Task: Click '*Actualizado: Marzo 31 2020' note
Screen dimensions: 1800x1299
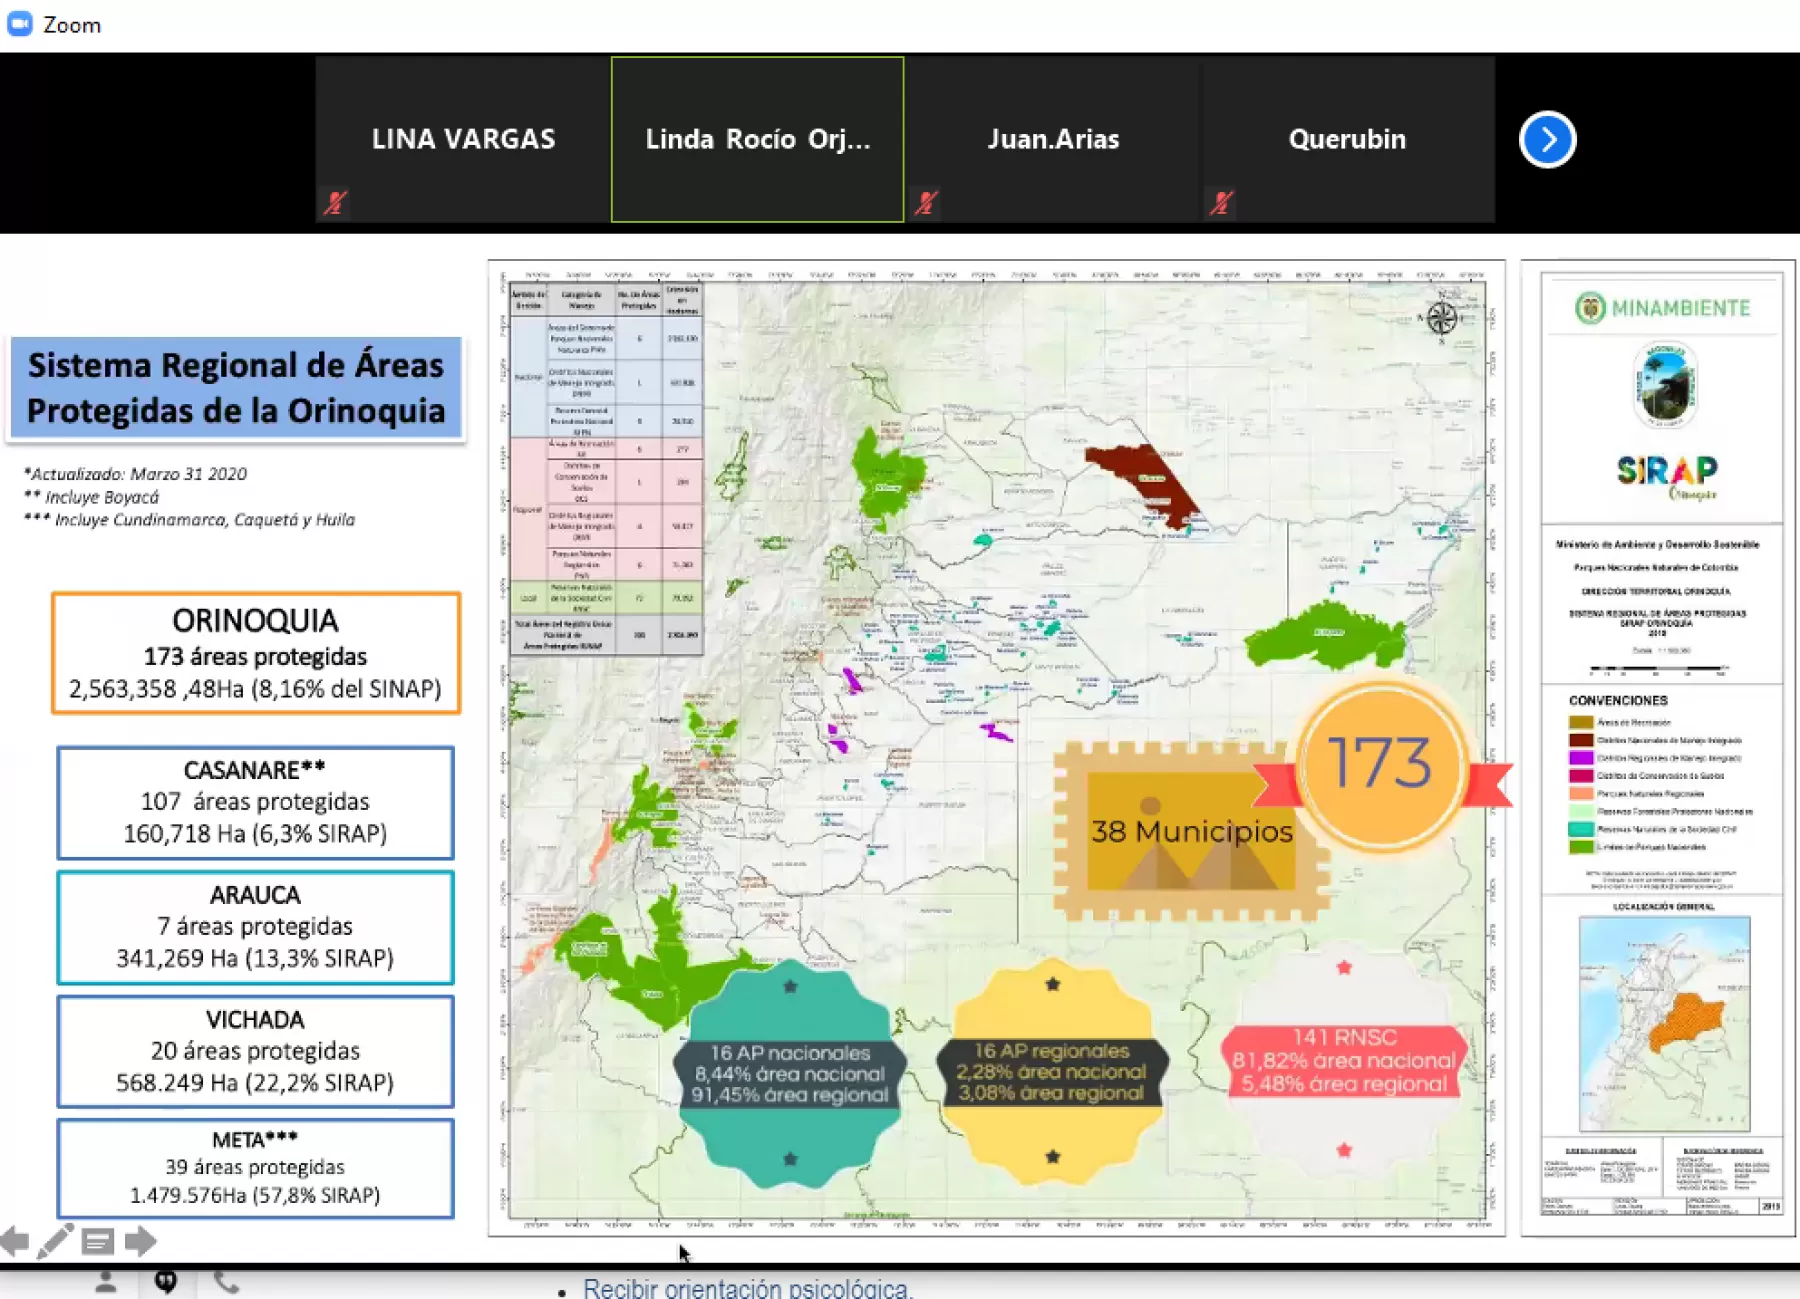Action: click(135, 474)
